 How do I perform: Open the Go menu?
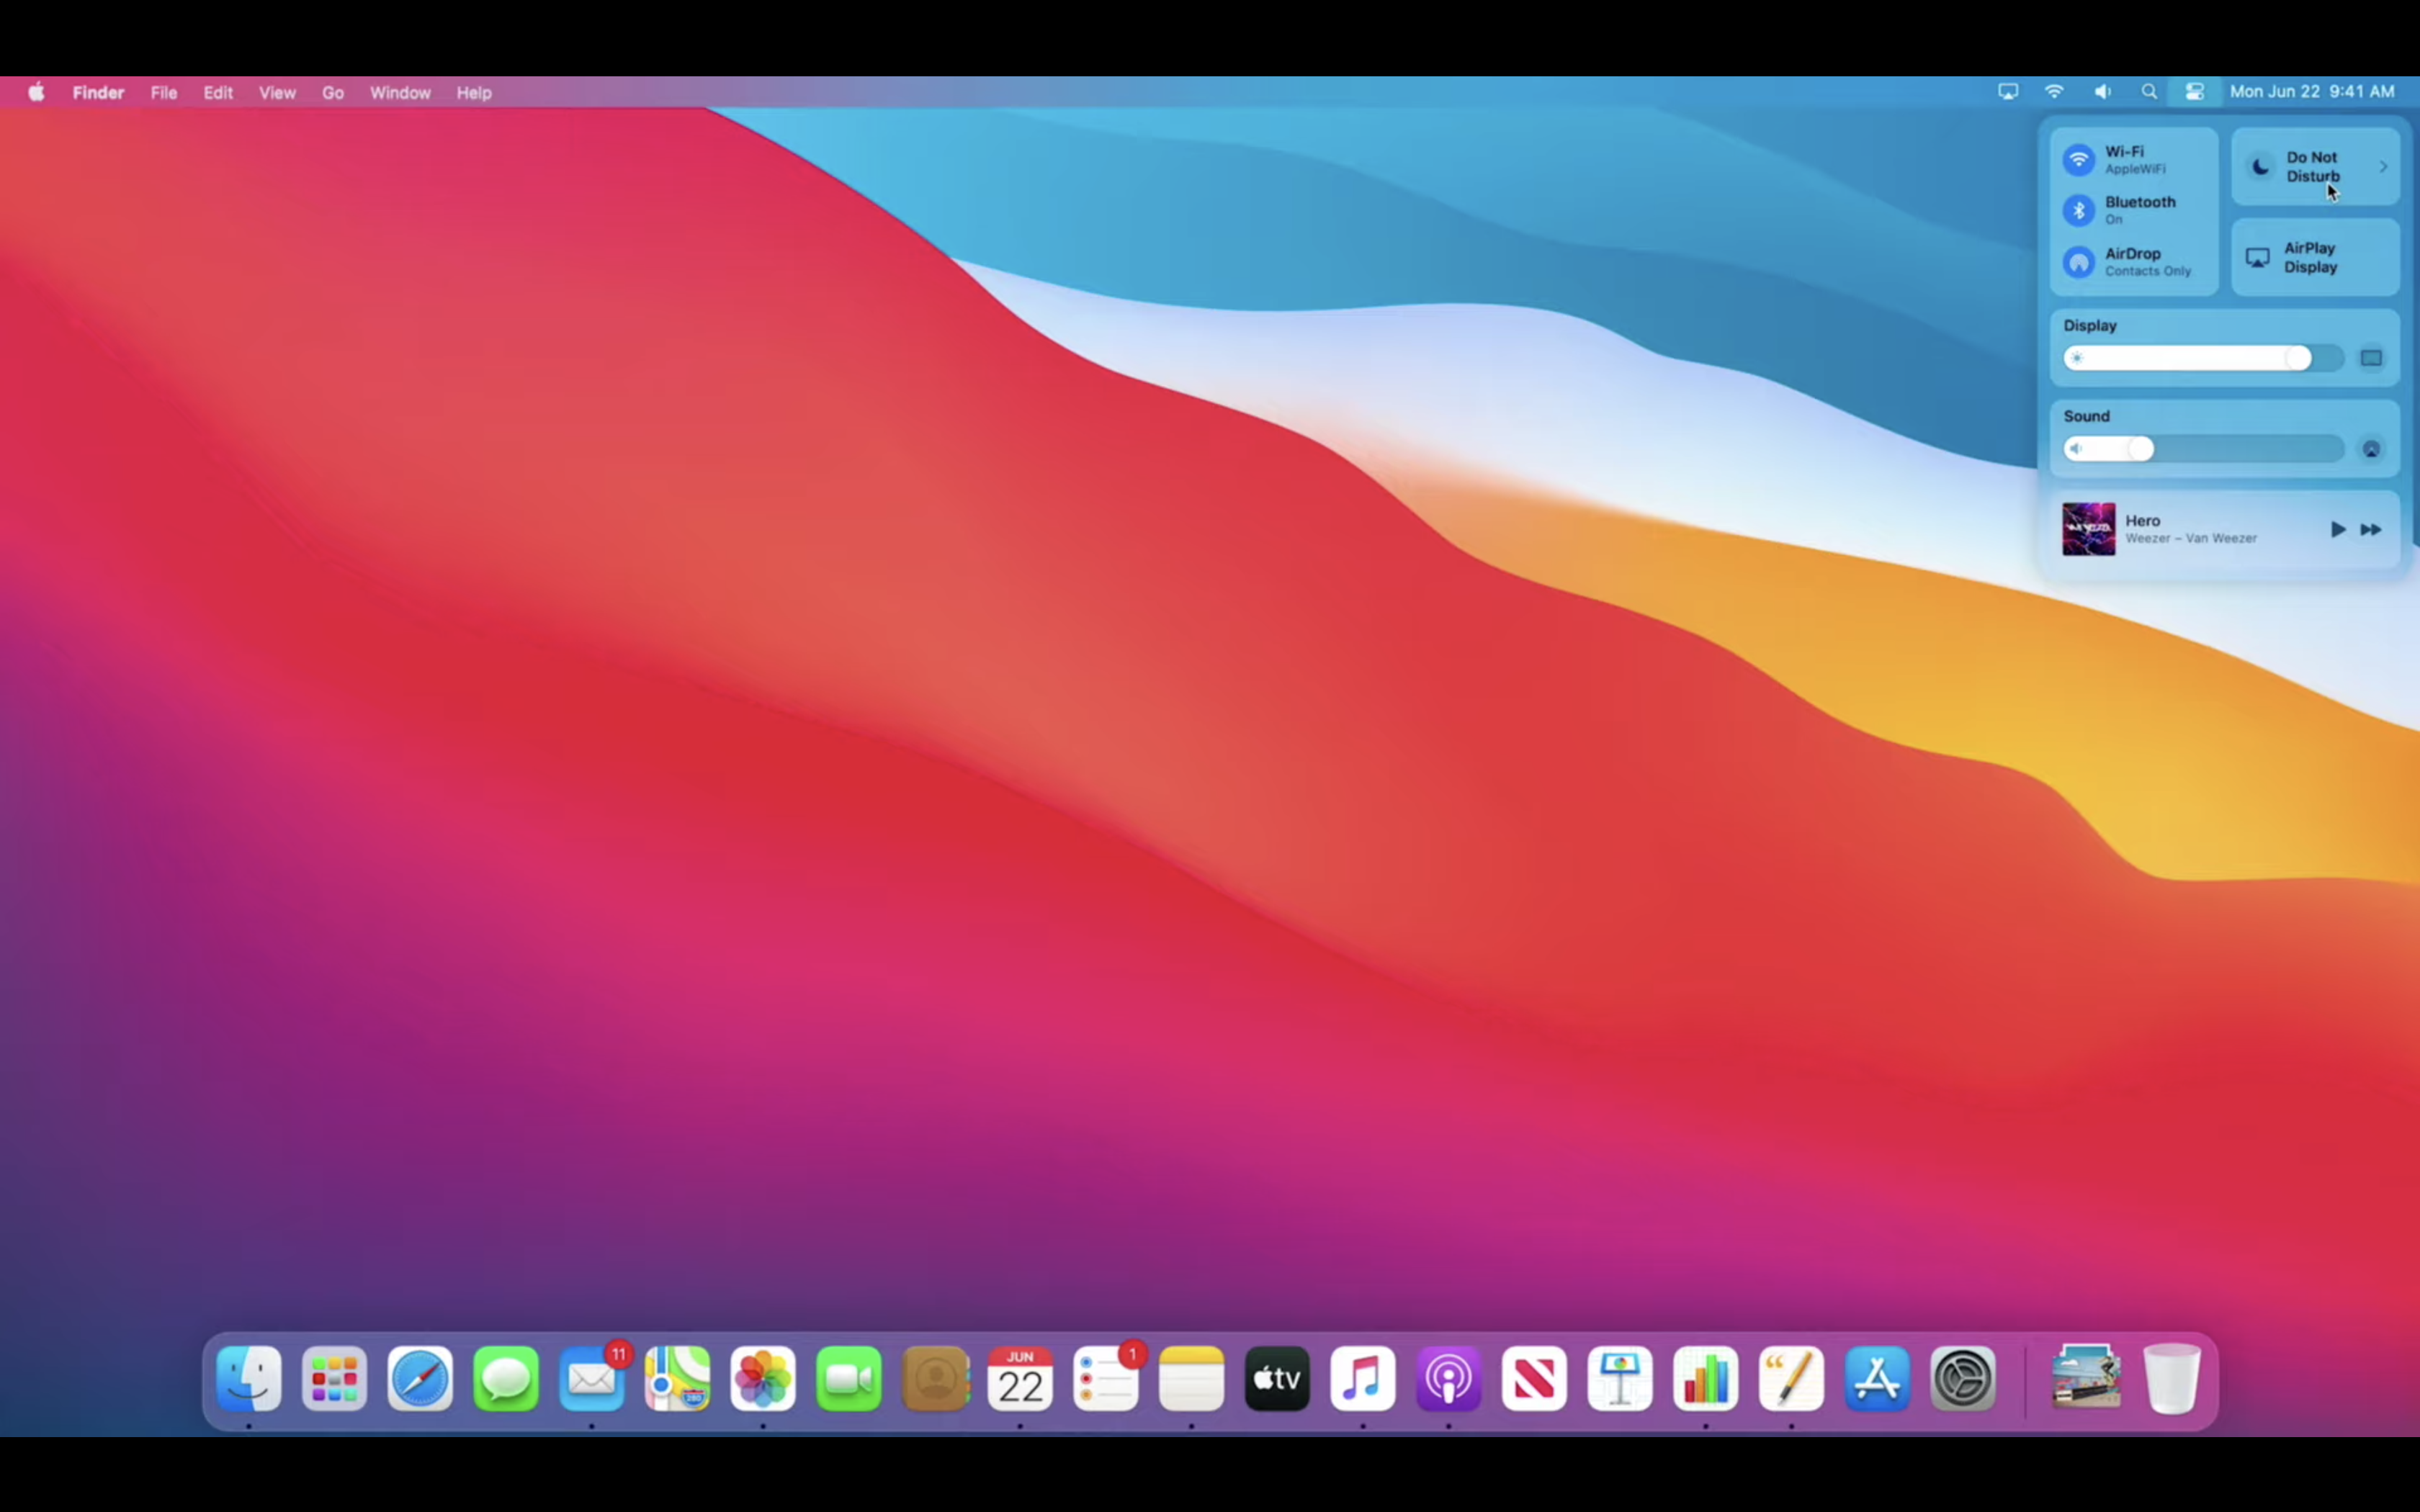[333, 92]
